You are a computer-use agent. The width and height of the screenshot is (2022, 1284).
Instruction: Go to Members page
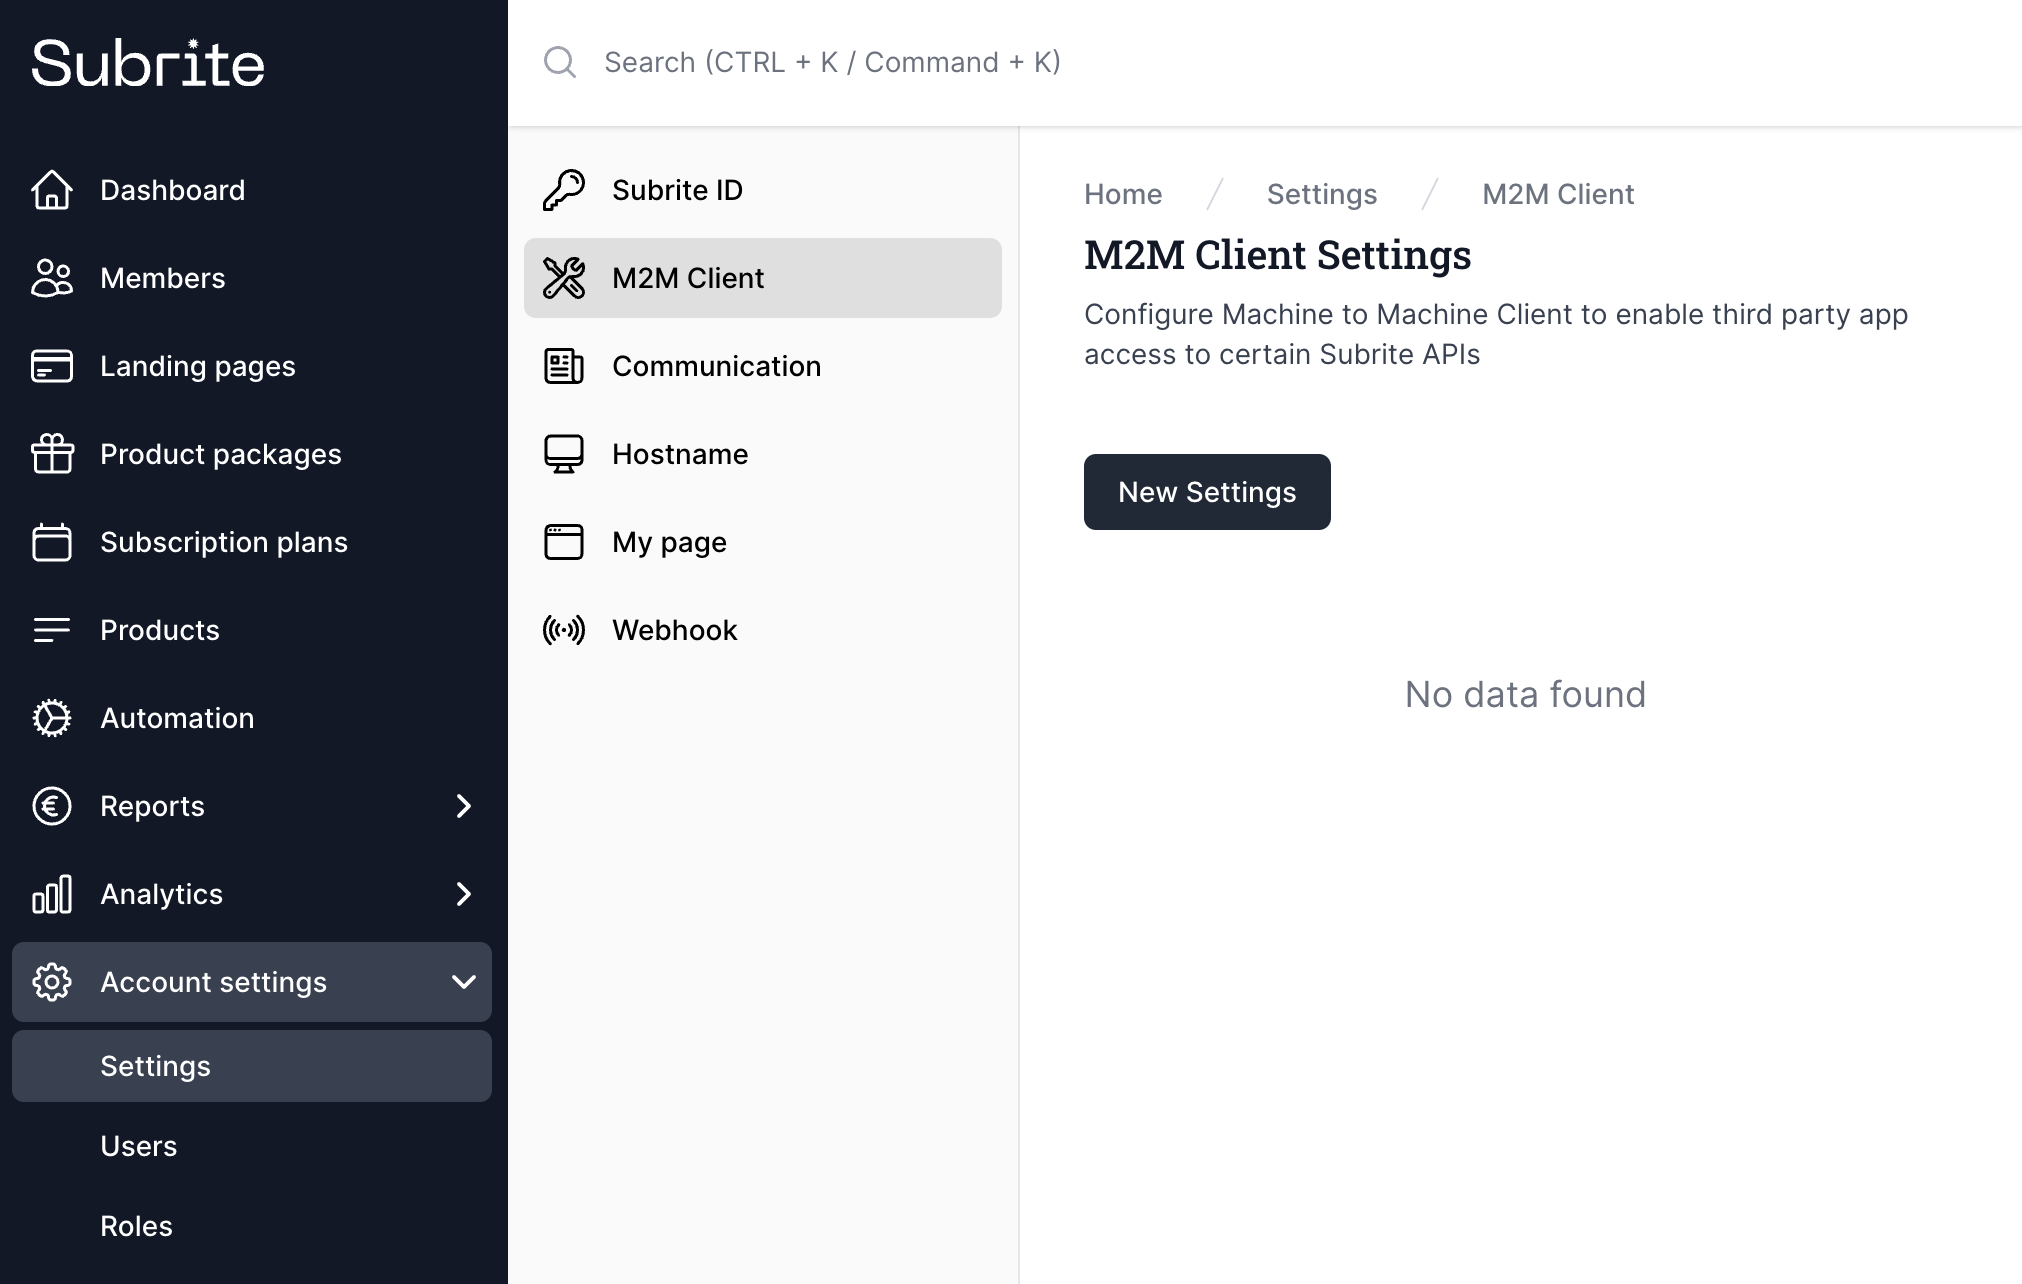(x=252, y=278)
